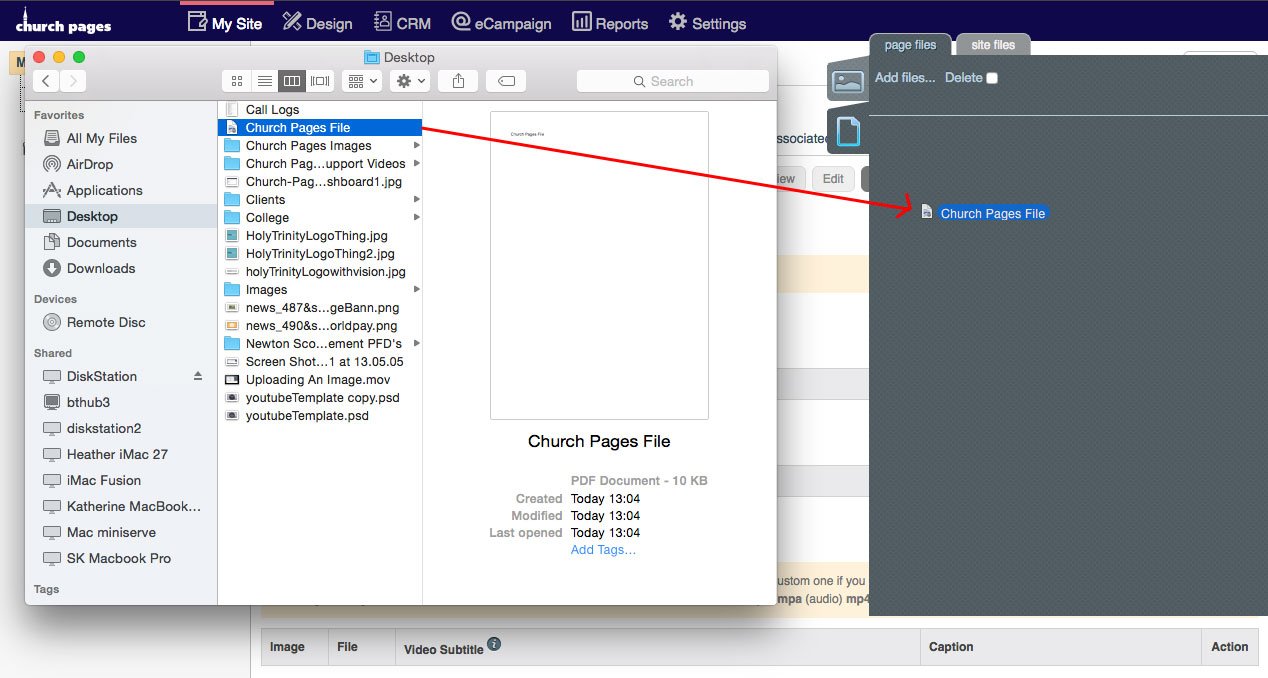
Task: Select HolyTrinityLogoThing.jpg in the file list
Action: click(x=319, y=236)
